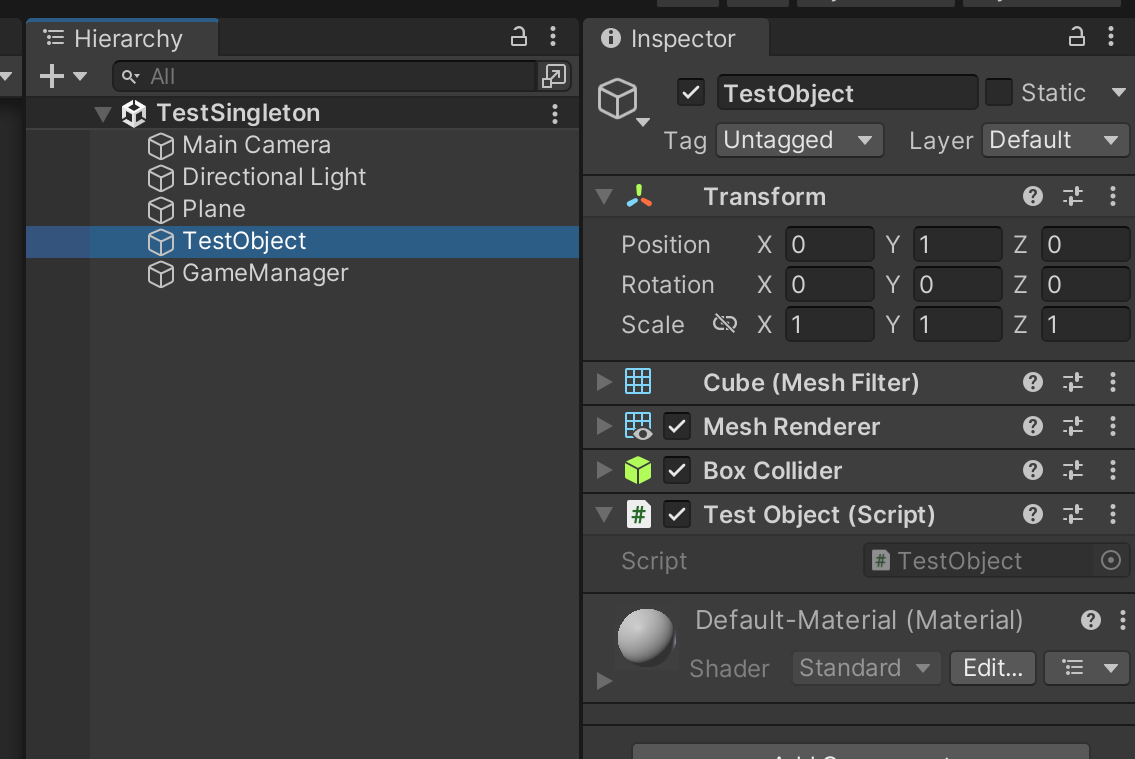
Task: Open Box Collider preset settings icon
Action: (1073, 471)
